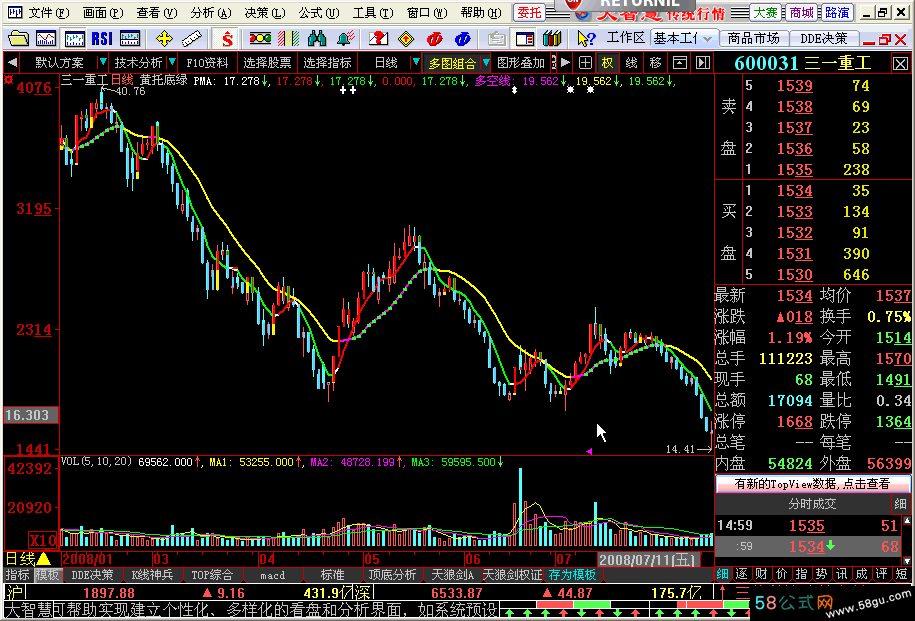Select the 顶底分析 template tab

pyautogui.click(x=392, y=575)
